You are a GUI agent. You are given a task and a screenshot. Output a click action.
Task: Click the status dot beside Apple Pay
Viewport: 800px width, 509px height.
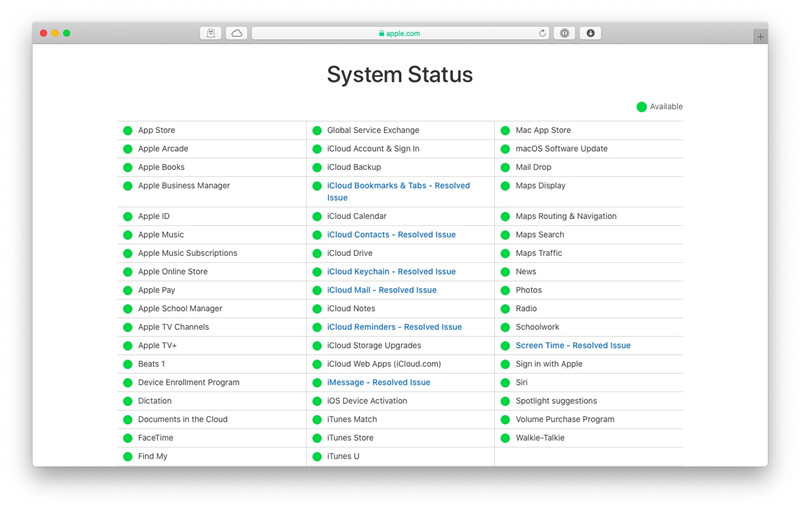click(x=128, y=290)
